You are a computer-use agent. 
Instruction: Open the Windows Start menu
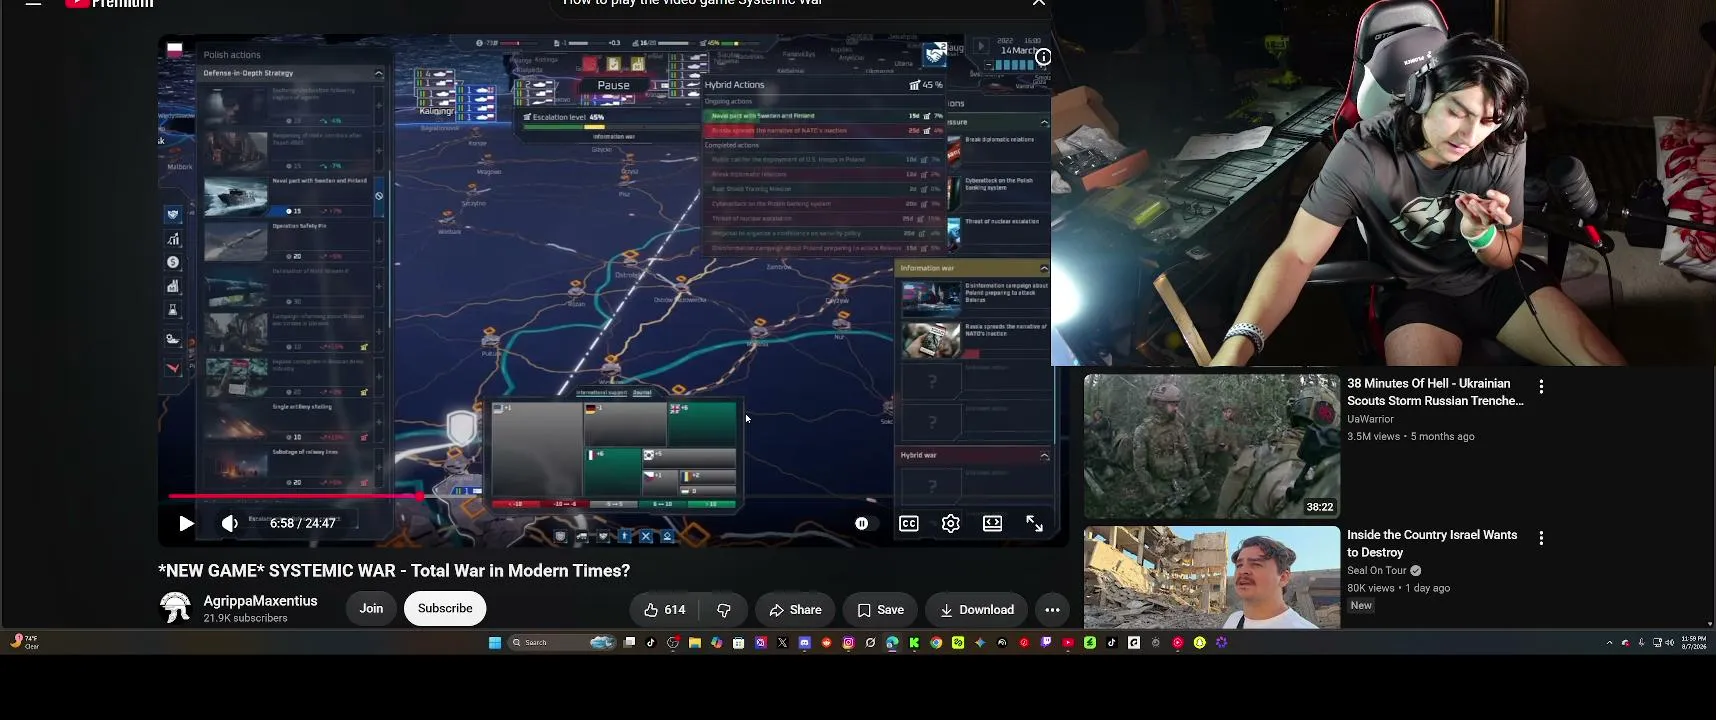click(x=494, y=643)
